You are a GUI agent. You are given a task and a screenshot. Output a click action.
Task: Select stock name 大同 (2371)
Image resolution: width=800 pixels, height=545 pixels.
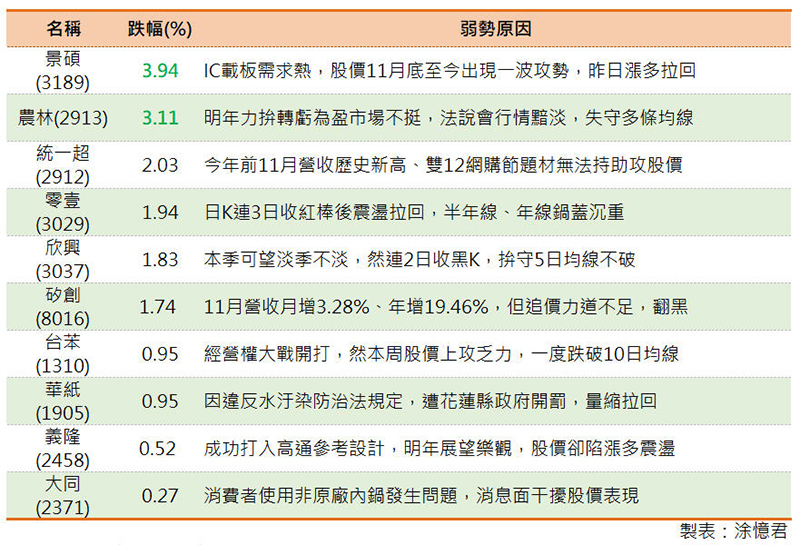pos(63,496)
